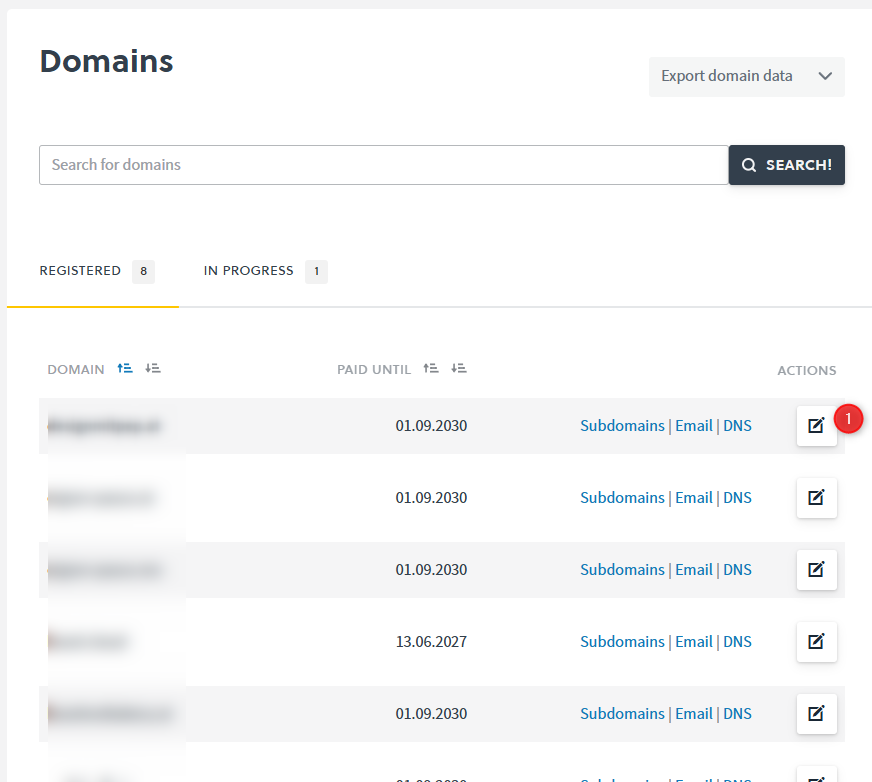Expand the Export domain data dropdown
The width and height of the screenshot is (872, 782).
point(746,77)
